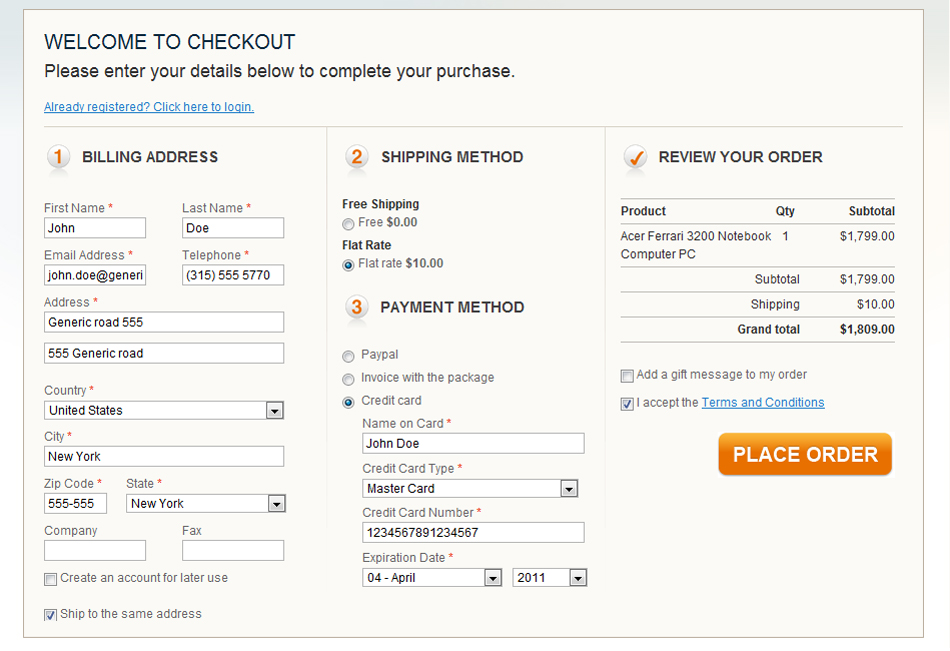This screenshot has width=950, height=651.
Task: Uncheck Ship to the same address
Action: tap(50, 615)
